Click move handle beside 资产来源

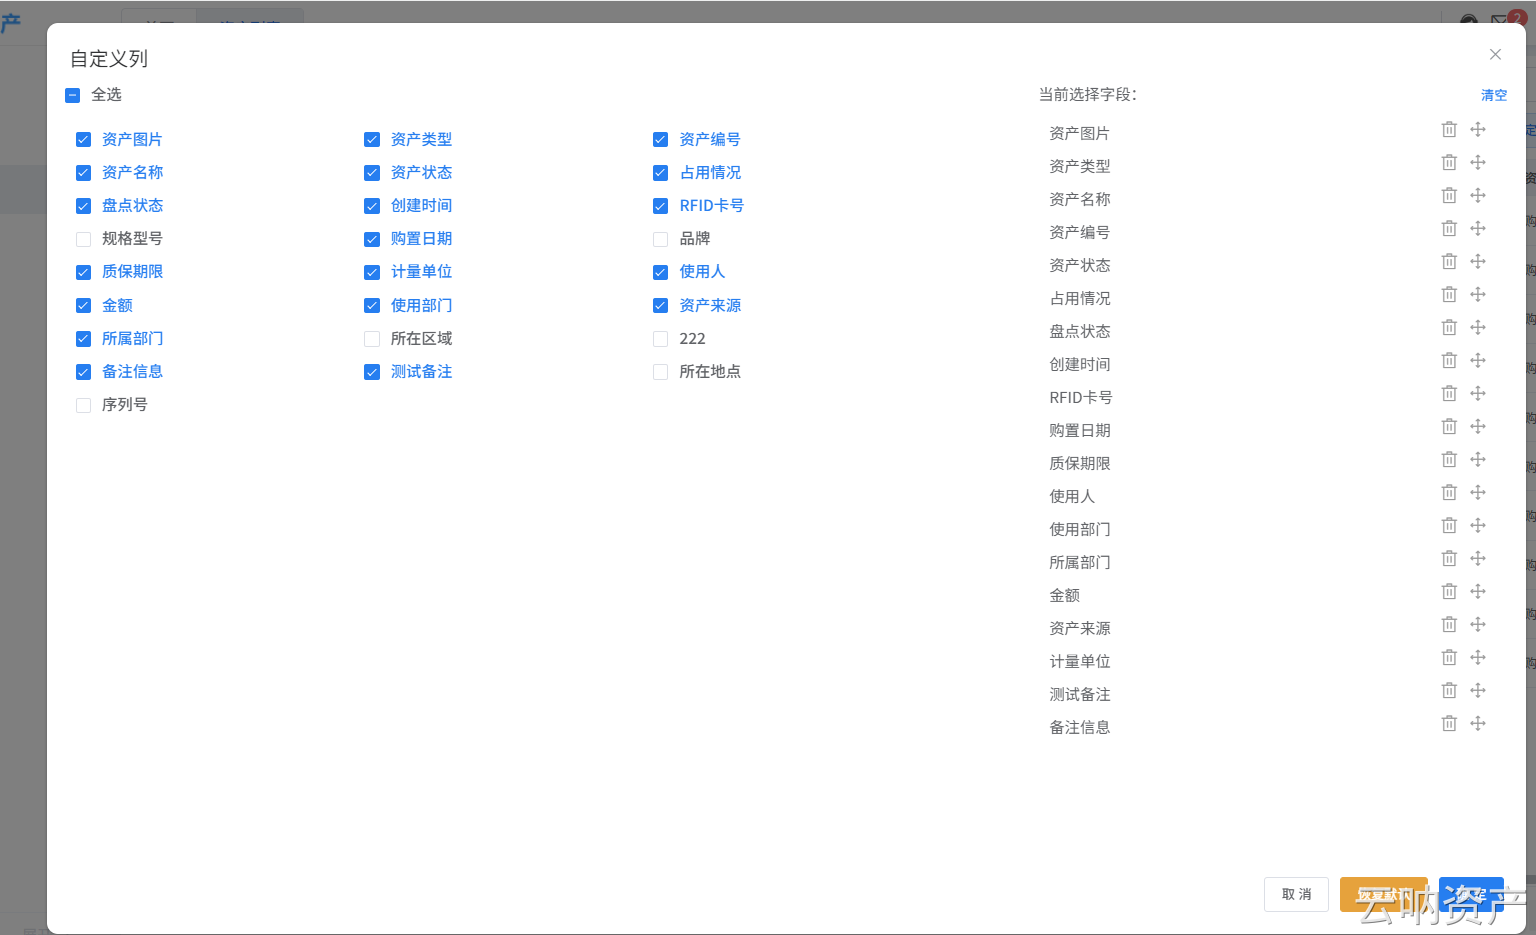pyautogui.click(x=1478, y=624)
